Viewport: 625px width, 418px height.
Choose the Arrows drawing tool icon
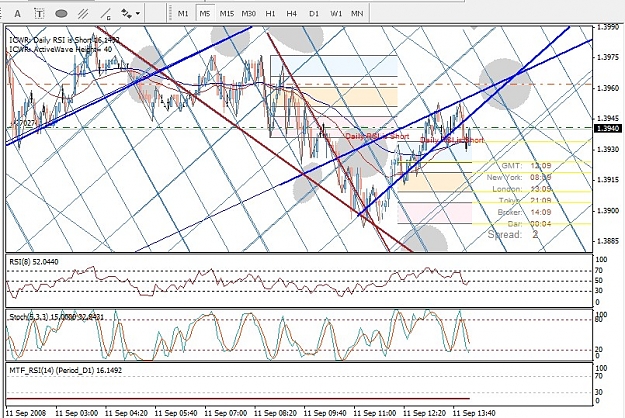pyautogui.click(x=126, y=14)
